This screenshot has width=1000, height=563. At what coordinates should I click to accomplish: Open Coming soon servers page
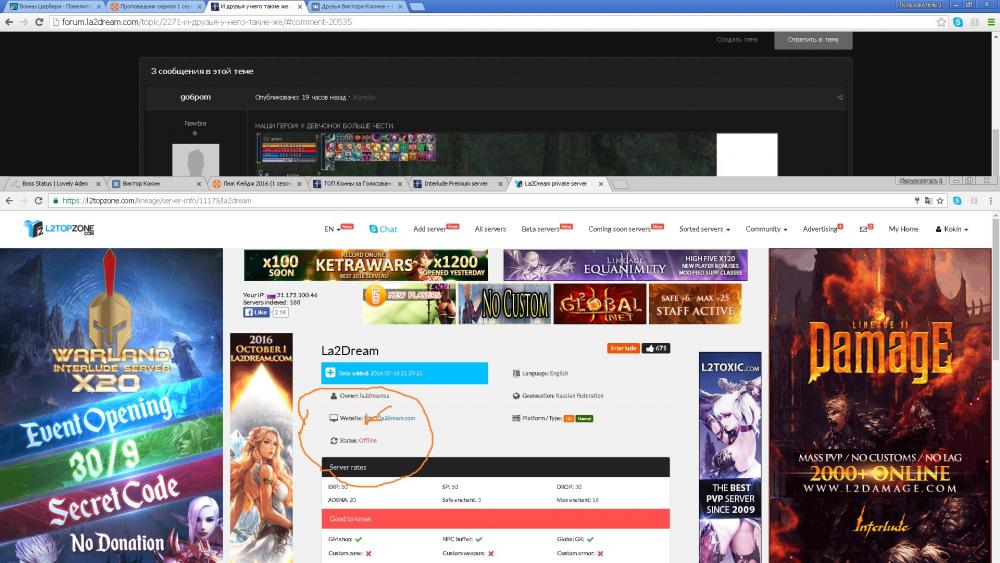point(619,229)
